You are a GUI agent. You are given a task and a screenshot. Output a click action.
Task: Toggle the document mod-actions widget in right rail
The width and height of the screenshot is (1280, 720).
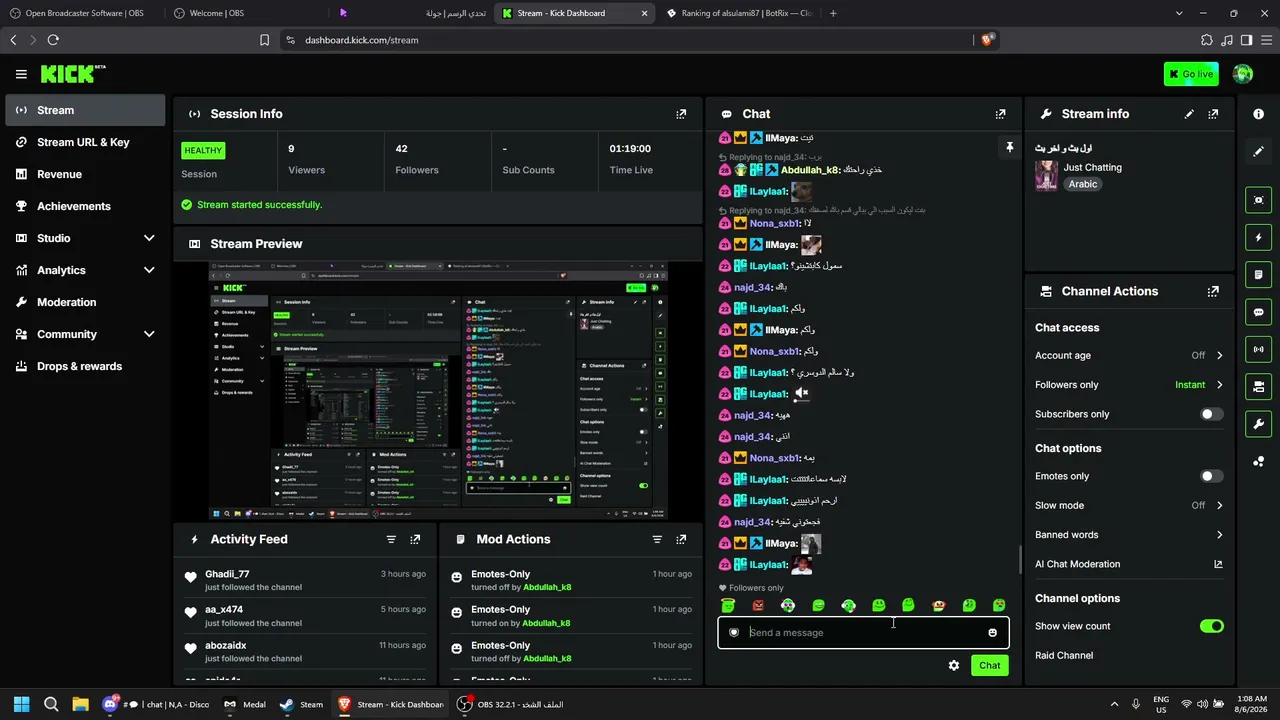[x=1258, y=275]
